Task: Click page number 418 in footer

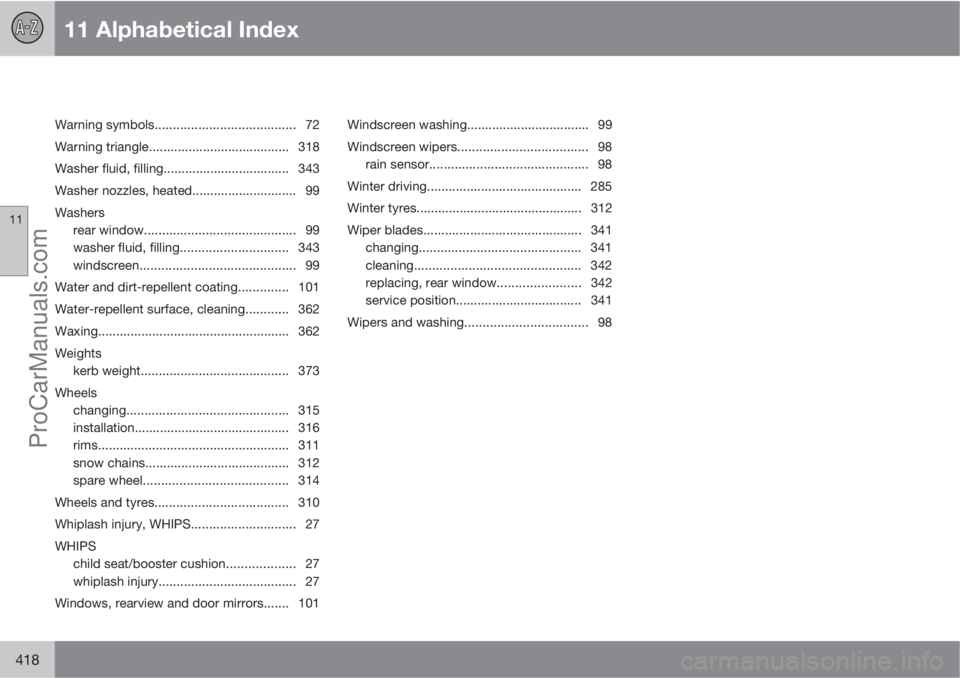Action: tap(27, 660)
